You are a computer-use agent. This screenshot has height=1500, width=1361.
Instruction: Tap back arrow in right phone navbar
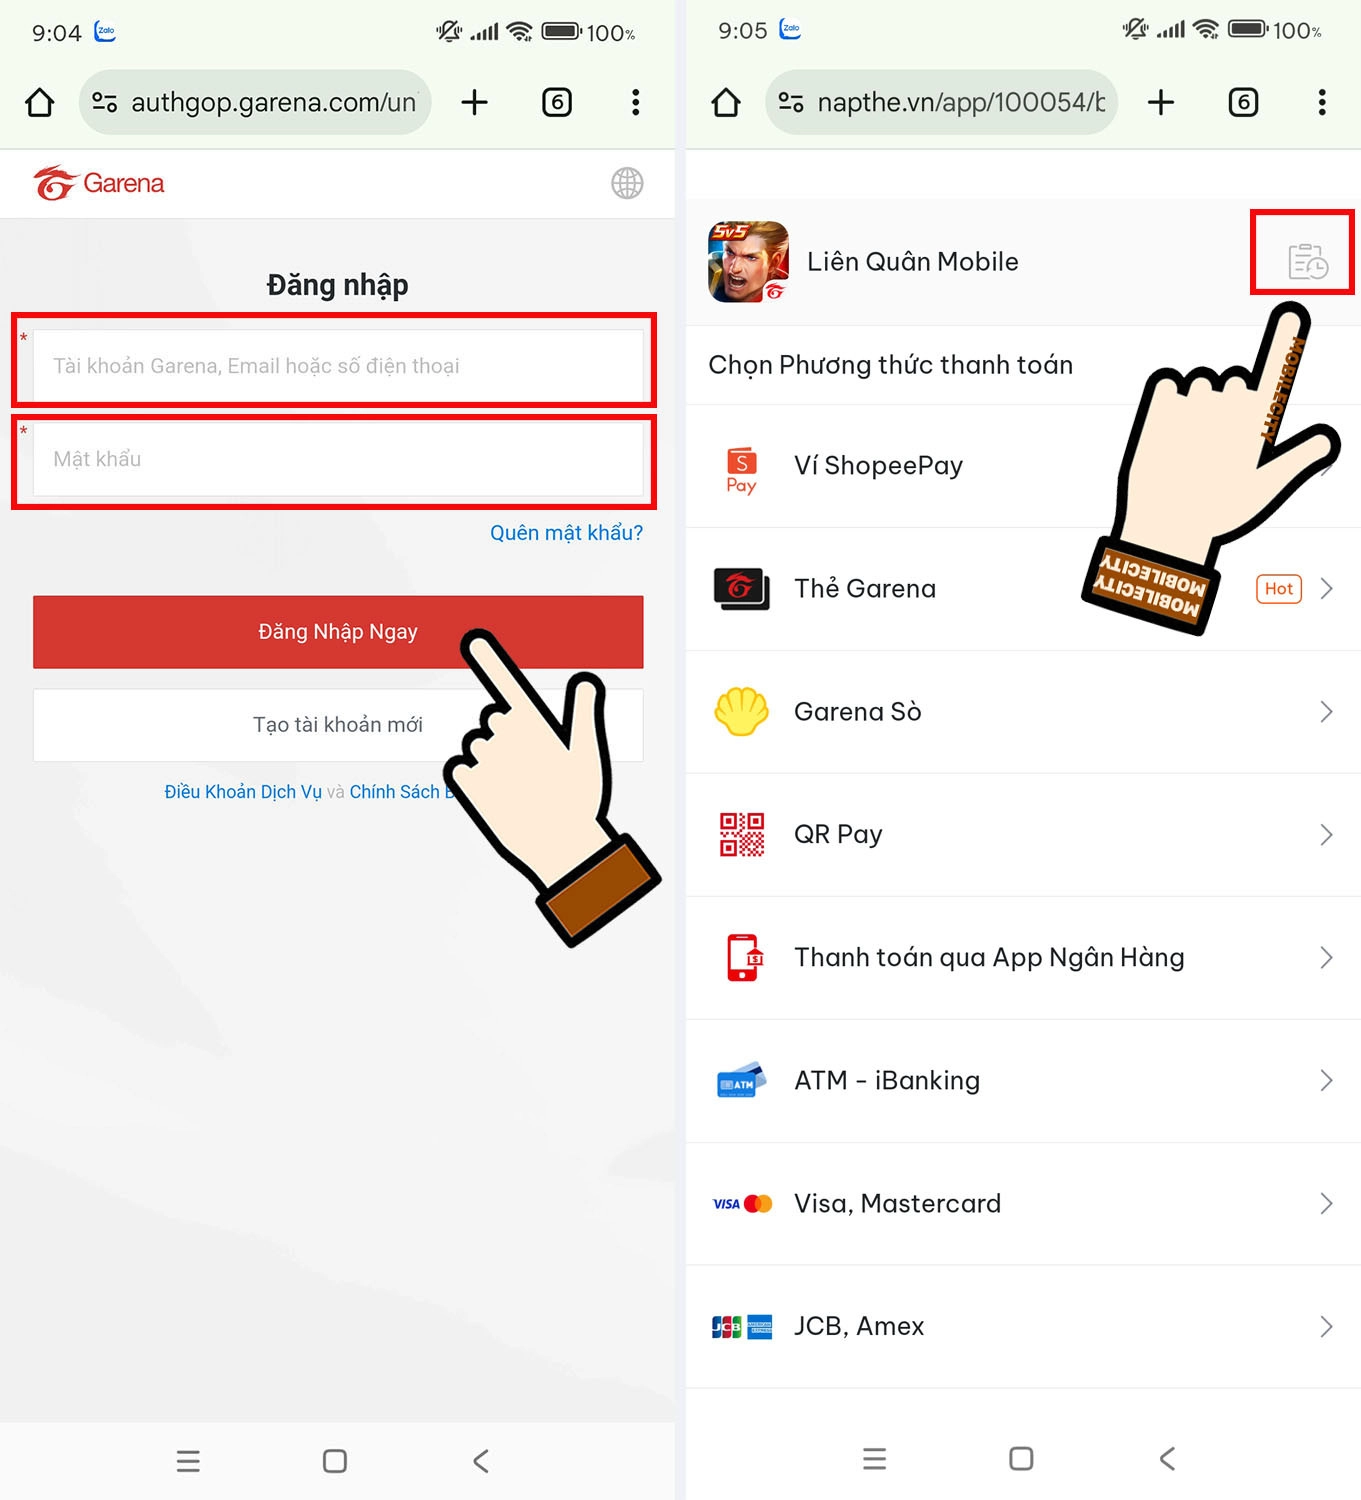pyautogui.click(x=1167, y=1459)
